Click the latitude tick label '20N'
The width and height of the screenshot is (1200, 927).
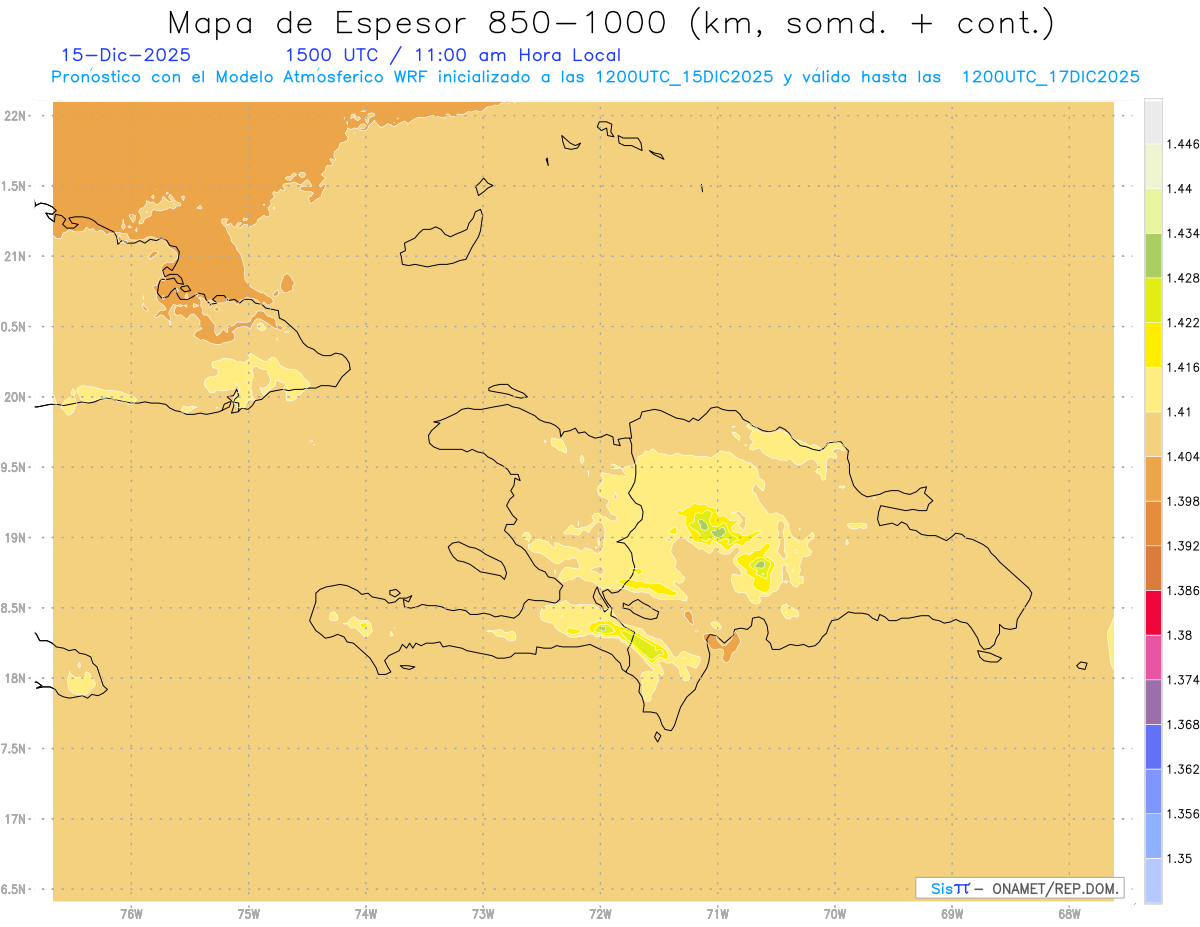coord(16,397)
